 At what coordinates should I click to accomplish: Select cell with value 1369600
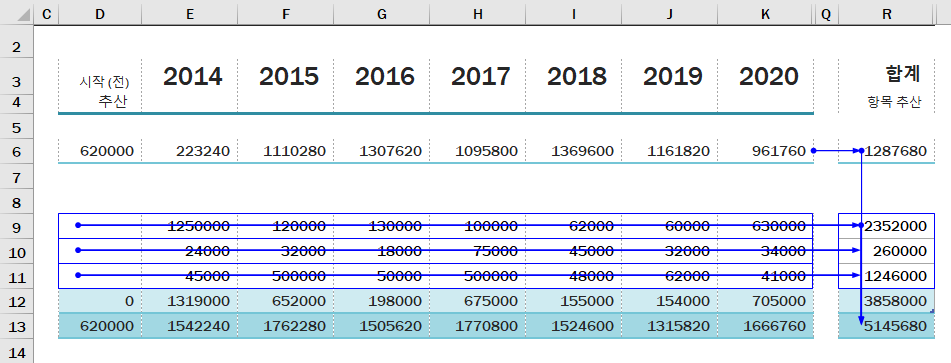[574, 152]
